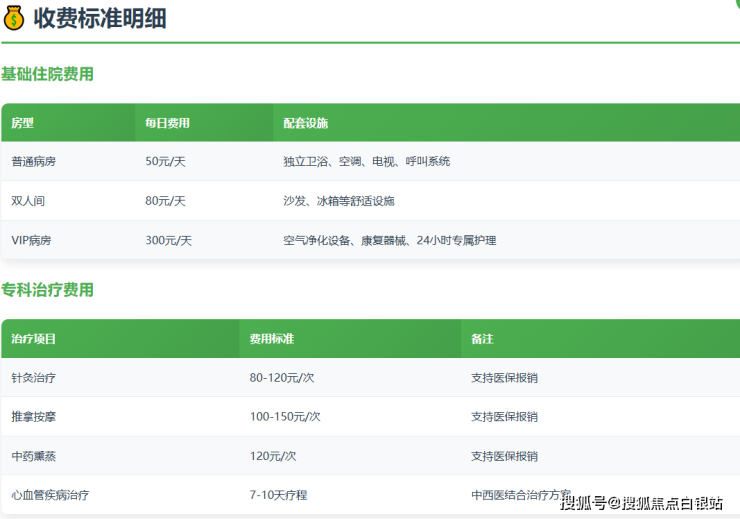
Task: Select the 针灸治疗 treatment item
Action: point(34,378)
